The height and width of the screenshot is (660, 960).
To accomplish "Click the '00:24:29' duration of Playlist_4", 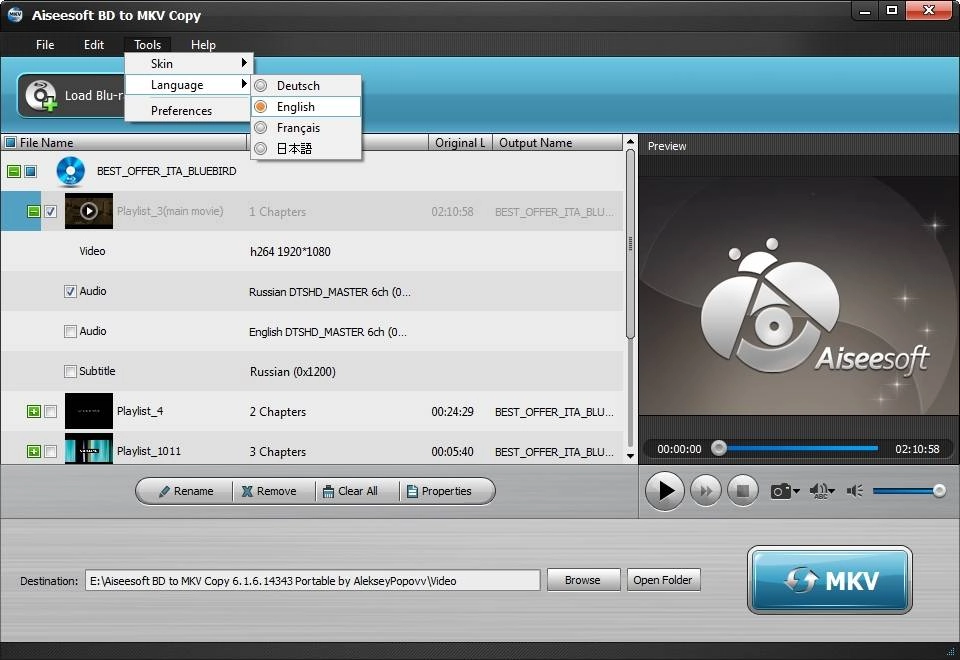I will point(452,412).
